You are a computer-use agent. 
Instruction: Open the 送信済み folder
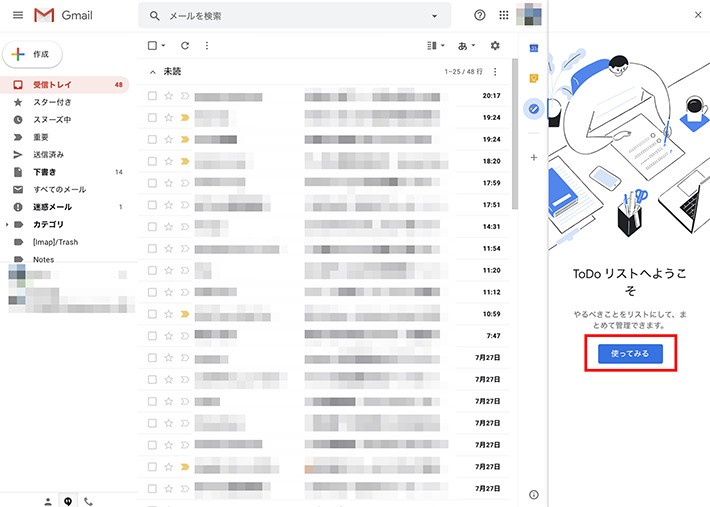tap(65, 154)
